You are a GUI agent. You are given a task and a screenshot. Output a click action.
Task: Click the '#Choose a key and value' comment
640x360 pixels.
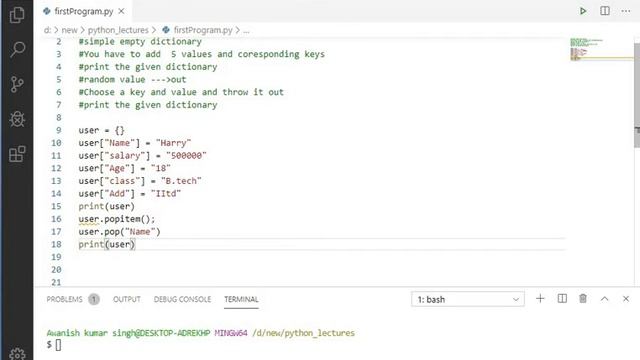(181, 92)
